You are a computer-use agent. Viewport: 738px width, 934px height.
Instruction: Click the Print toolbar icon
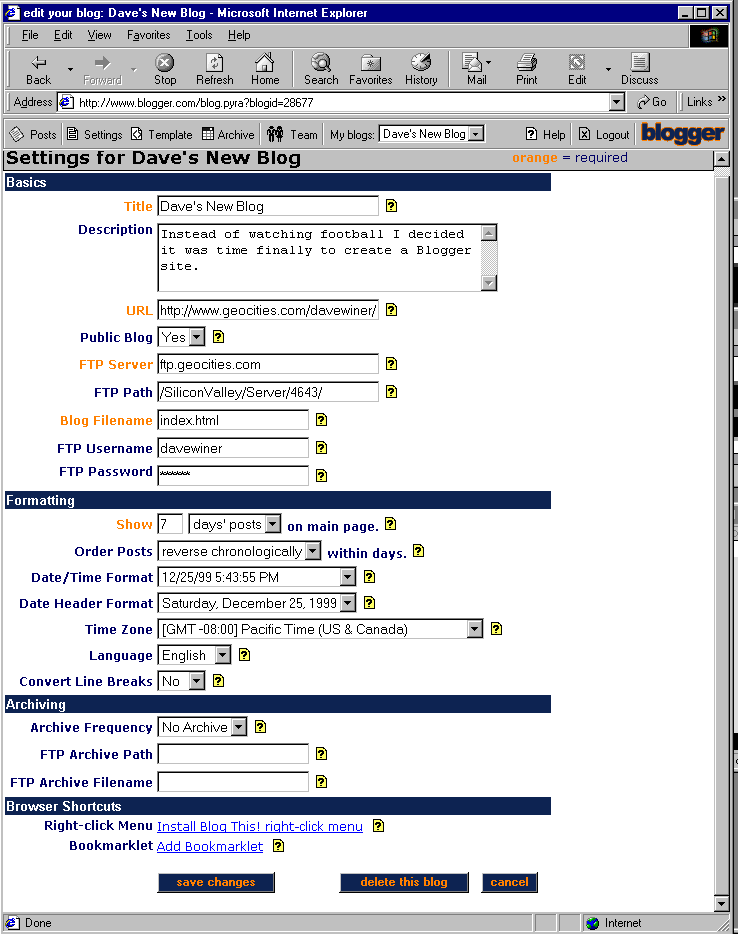[527, 69]
